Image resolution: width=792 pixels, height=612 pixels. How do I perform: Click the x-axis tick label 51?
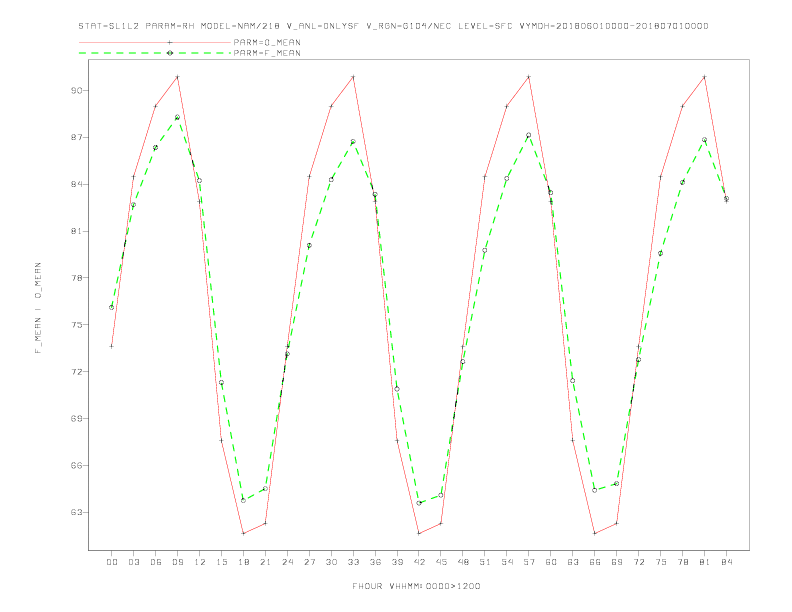click(x=485, y=562)
